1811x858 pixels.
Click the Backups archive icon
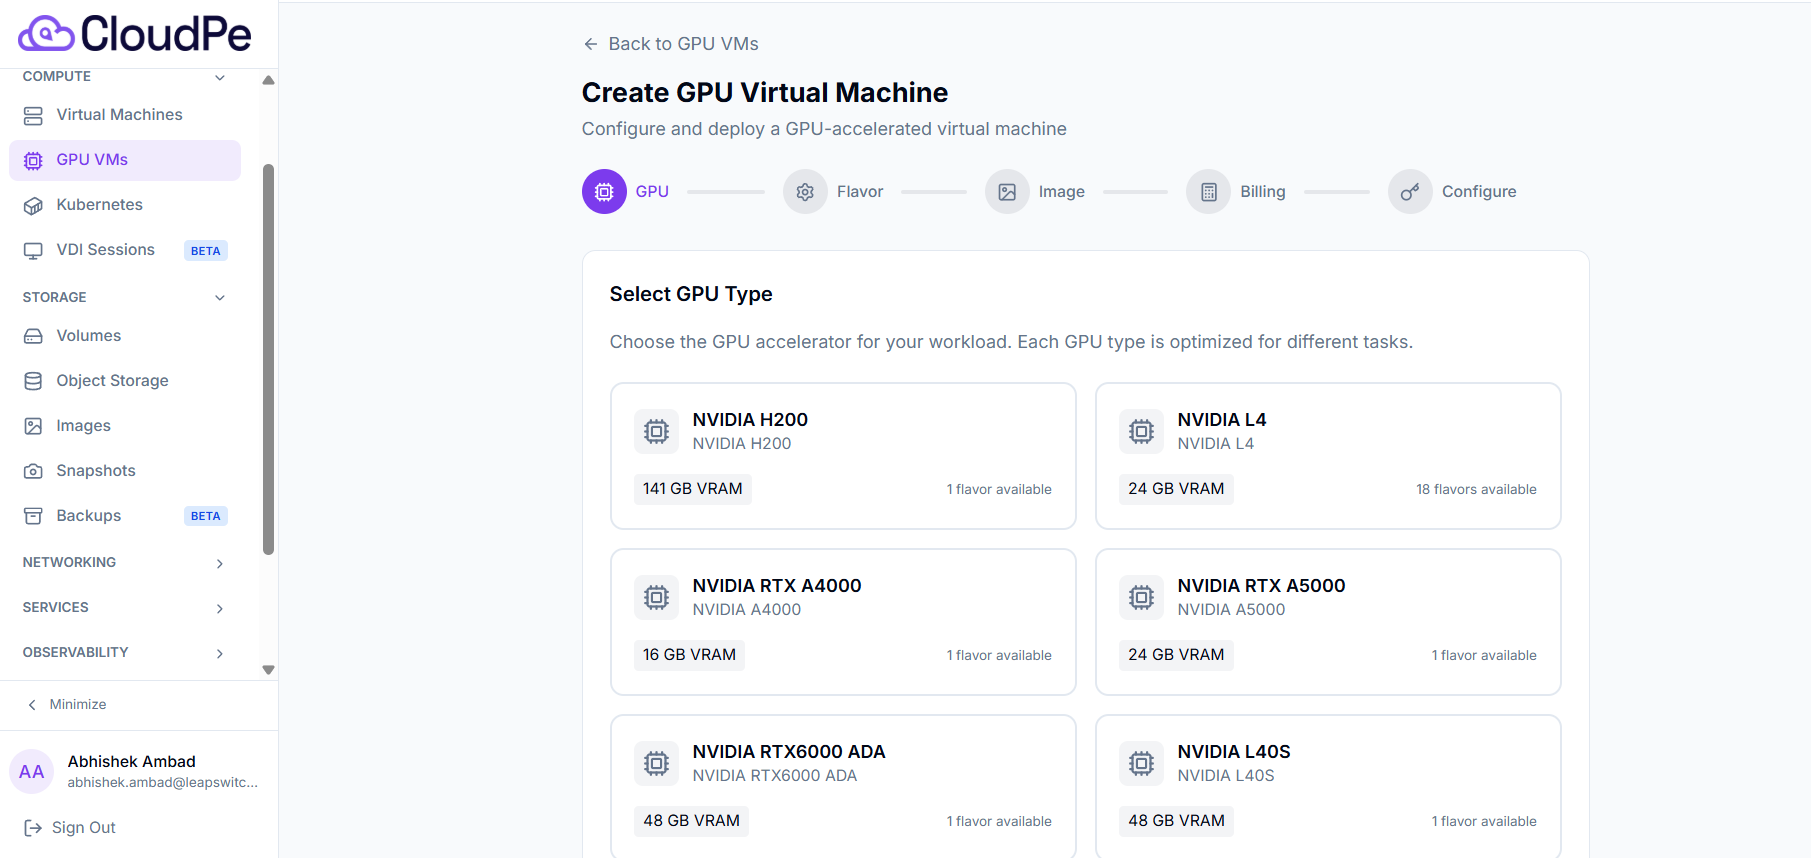[33, 516]
